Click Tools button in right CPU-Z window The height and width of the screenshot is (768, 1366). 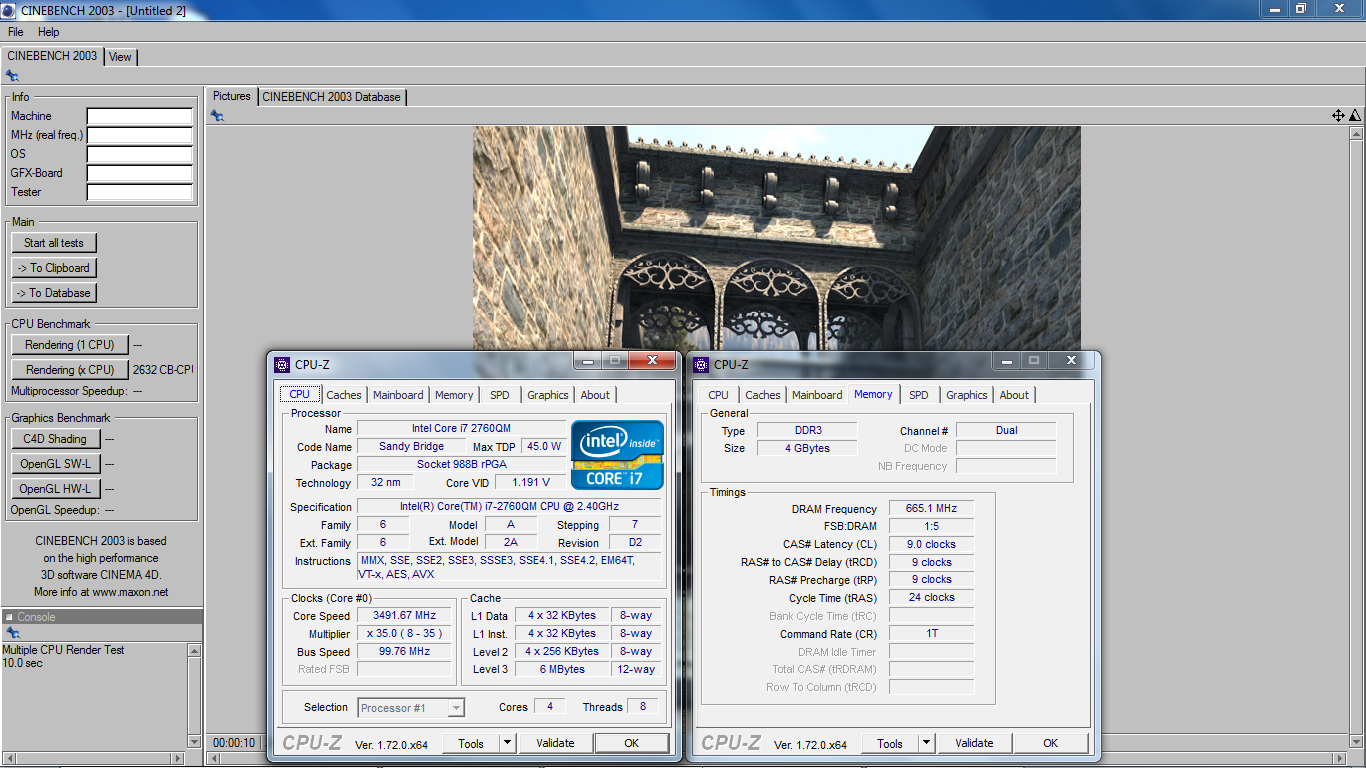(890, 743)
